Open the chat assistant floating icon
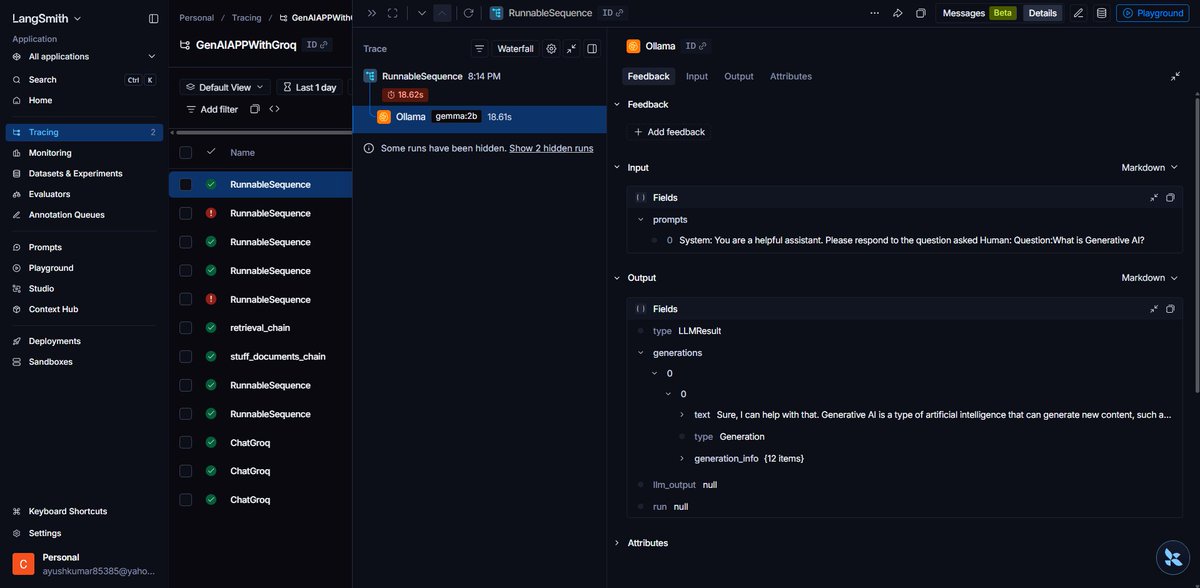 tap(1171, 558)
